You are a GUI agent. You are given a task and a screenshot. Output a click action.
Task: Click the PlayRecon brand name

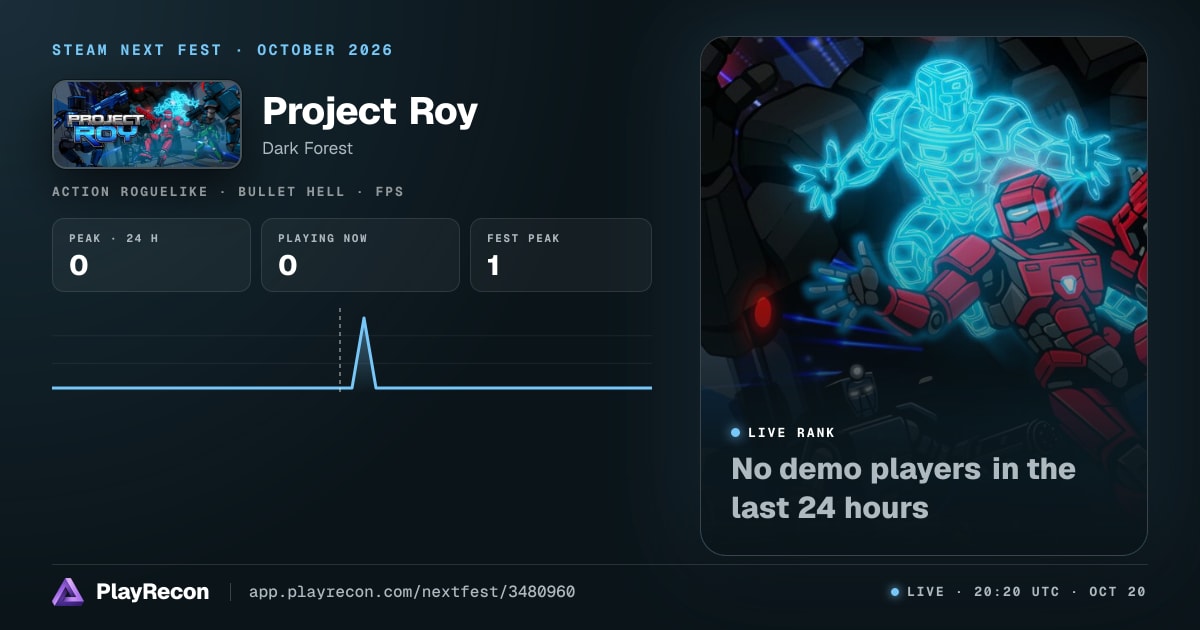pyautogui.click(x=152, y=592)
